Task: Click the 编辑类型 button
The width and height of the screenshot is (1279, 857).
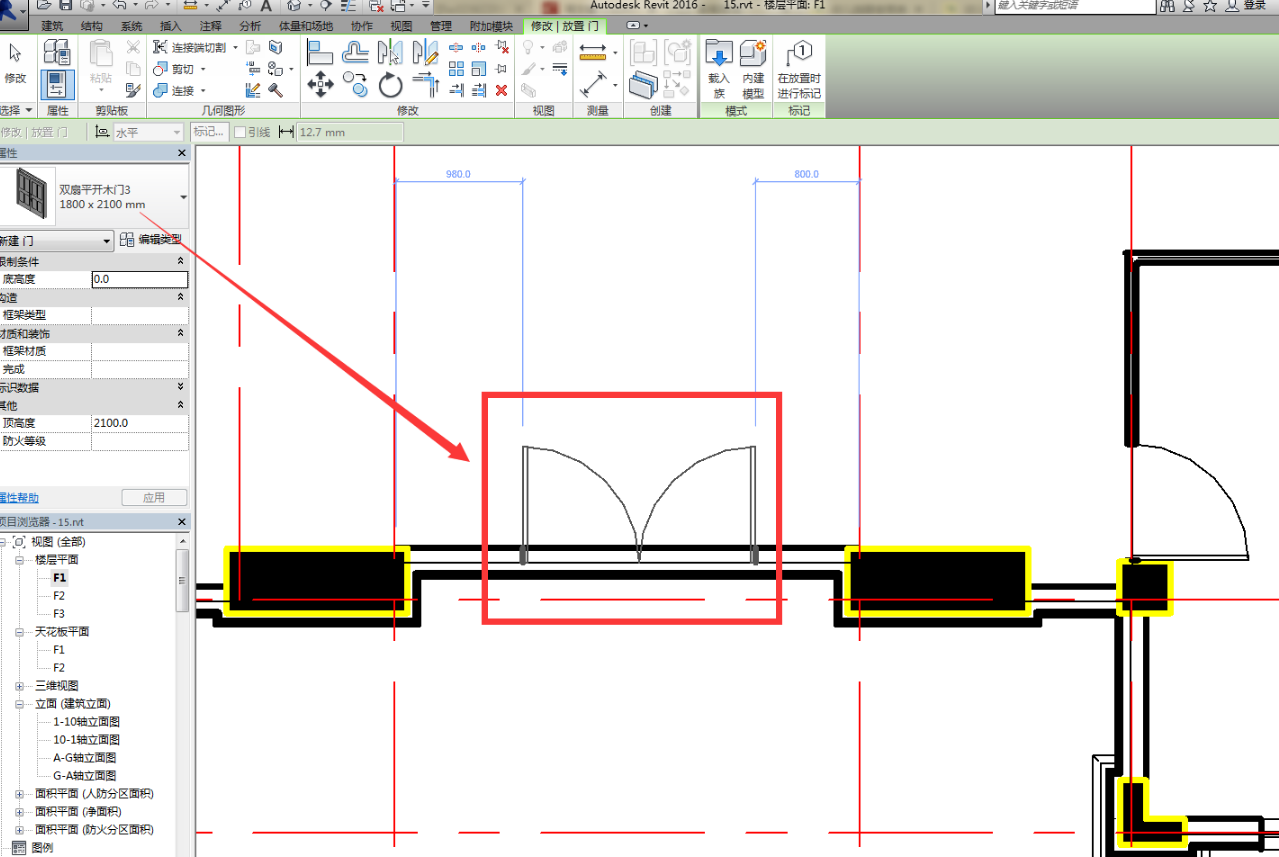Action: click(x=151, y=240)
